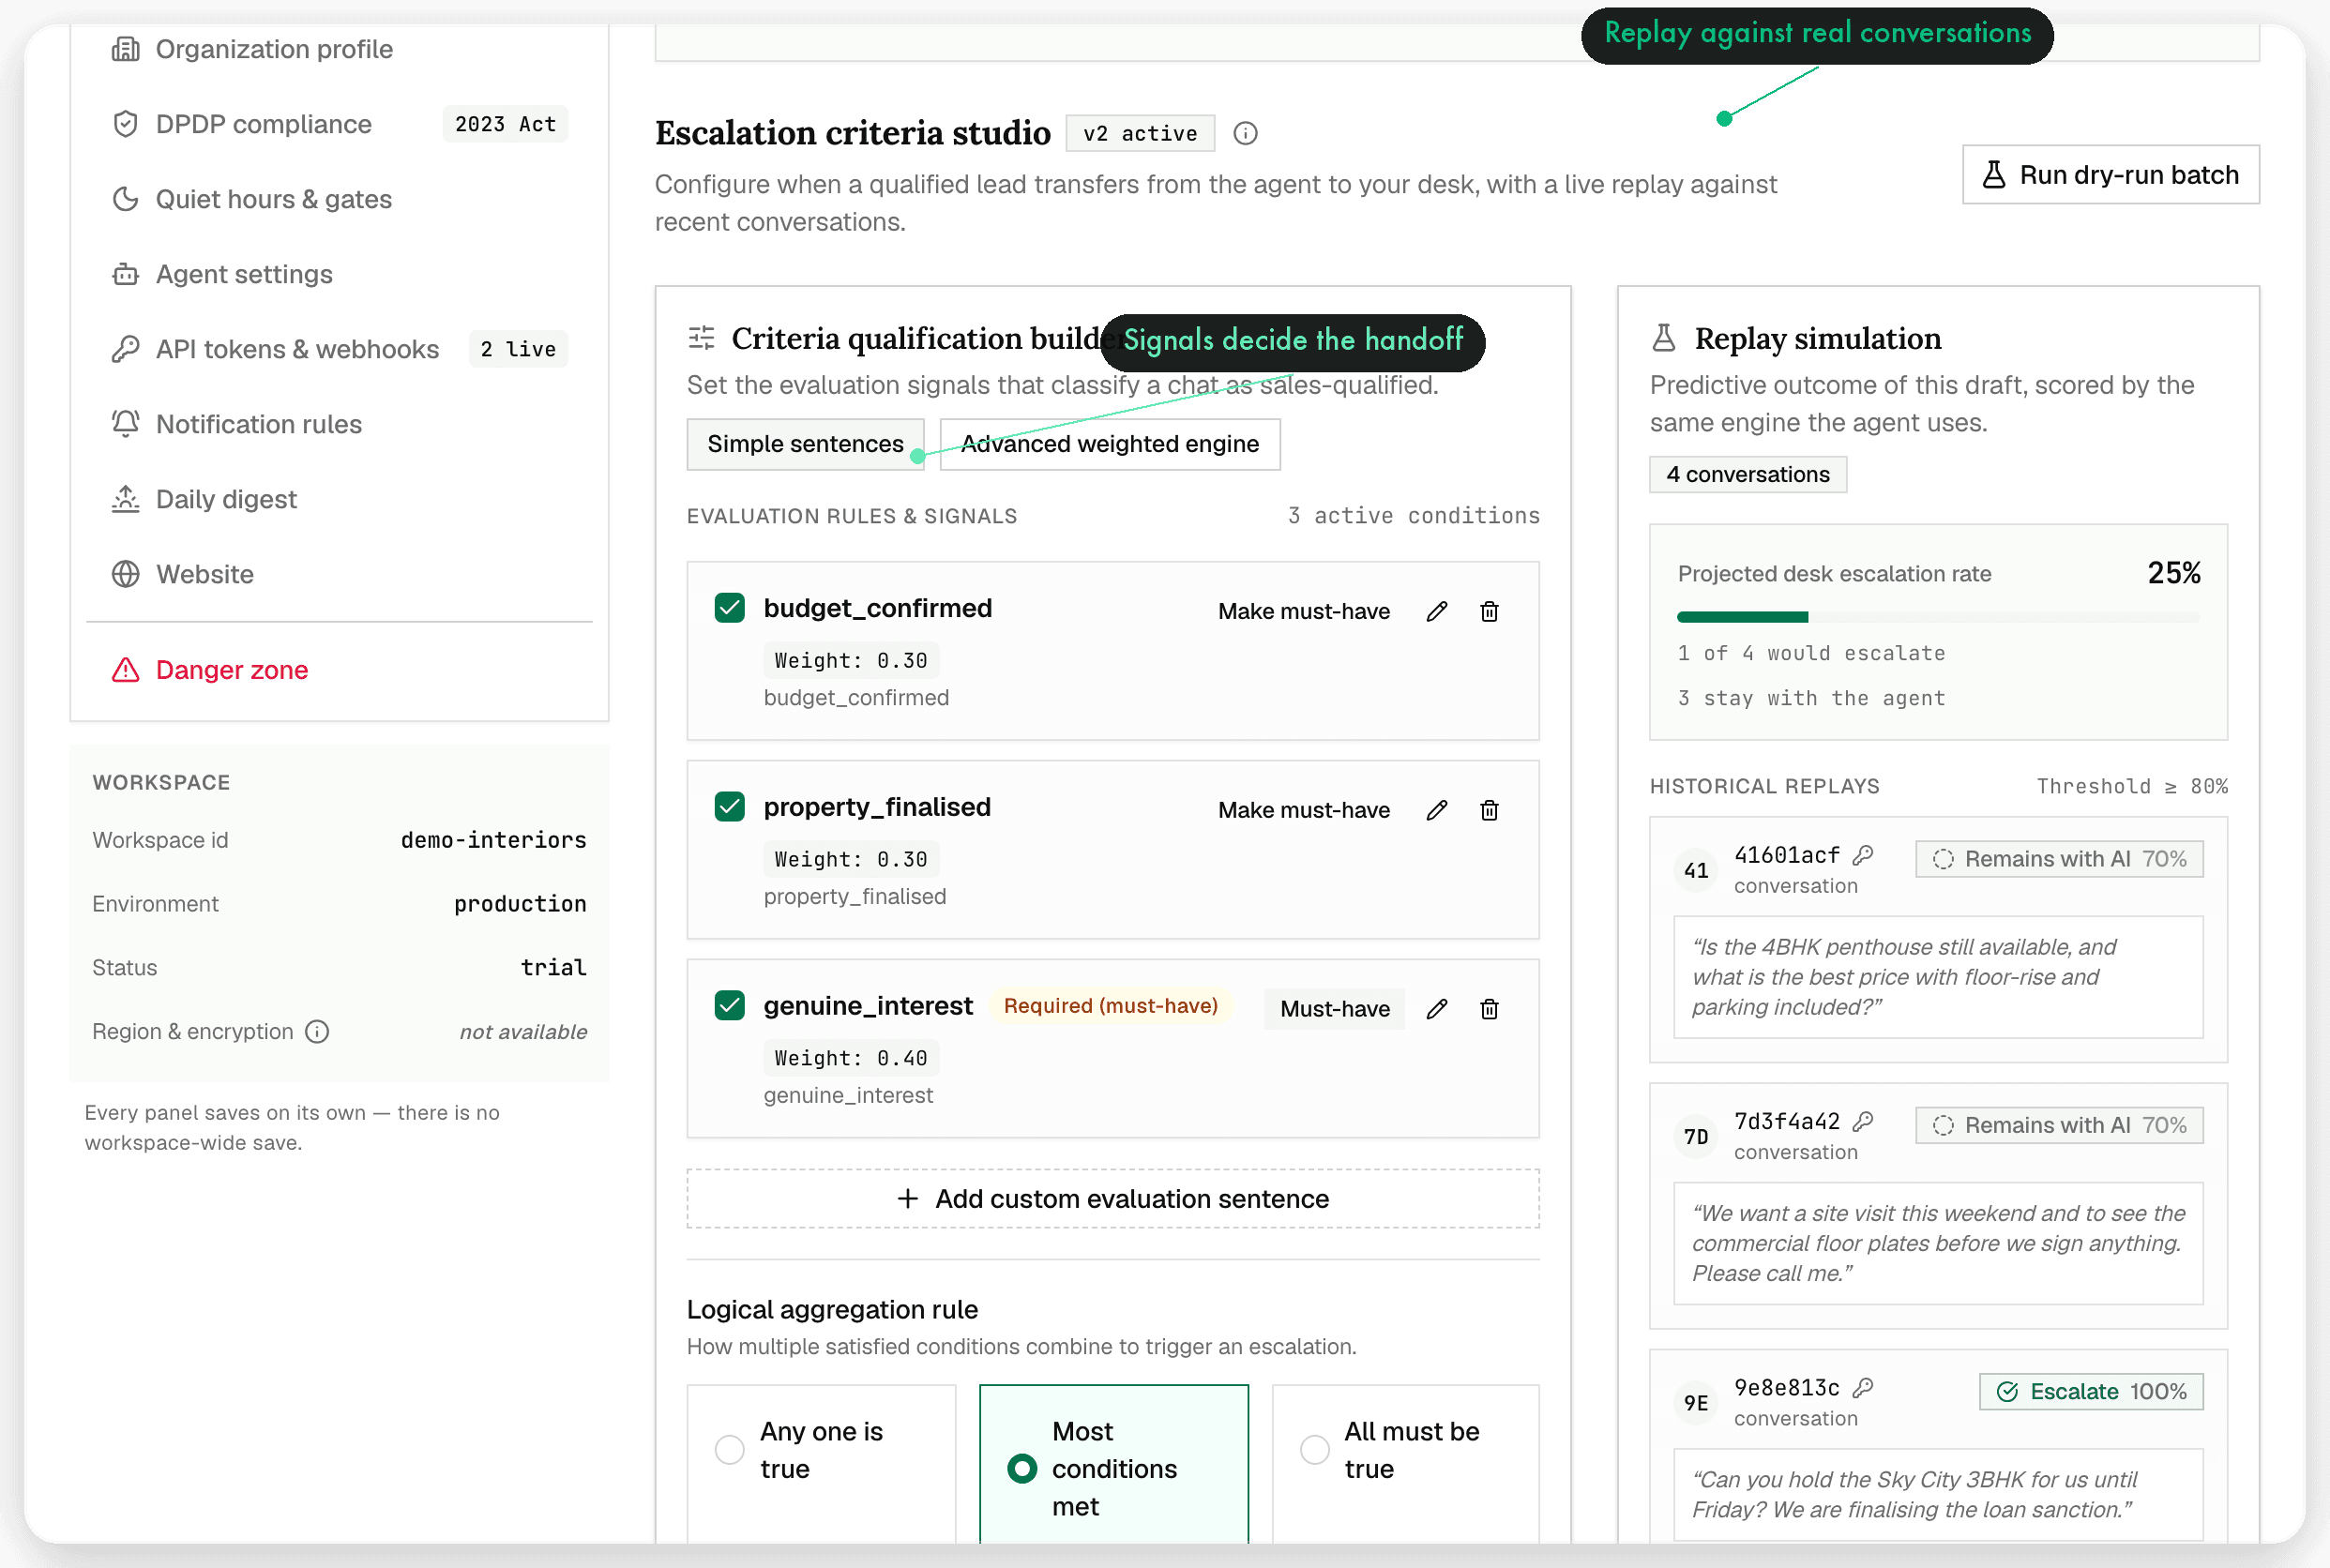Edit the genuine_interest rule with pencil icon
Image resolution: width=2330 pixels, height=1568 pixels.
pos(1437,1009)
